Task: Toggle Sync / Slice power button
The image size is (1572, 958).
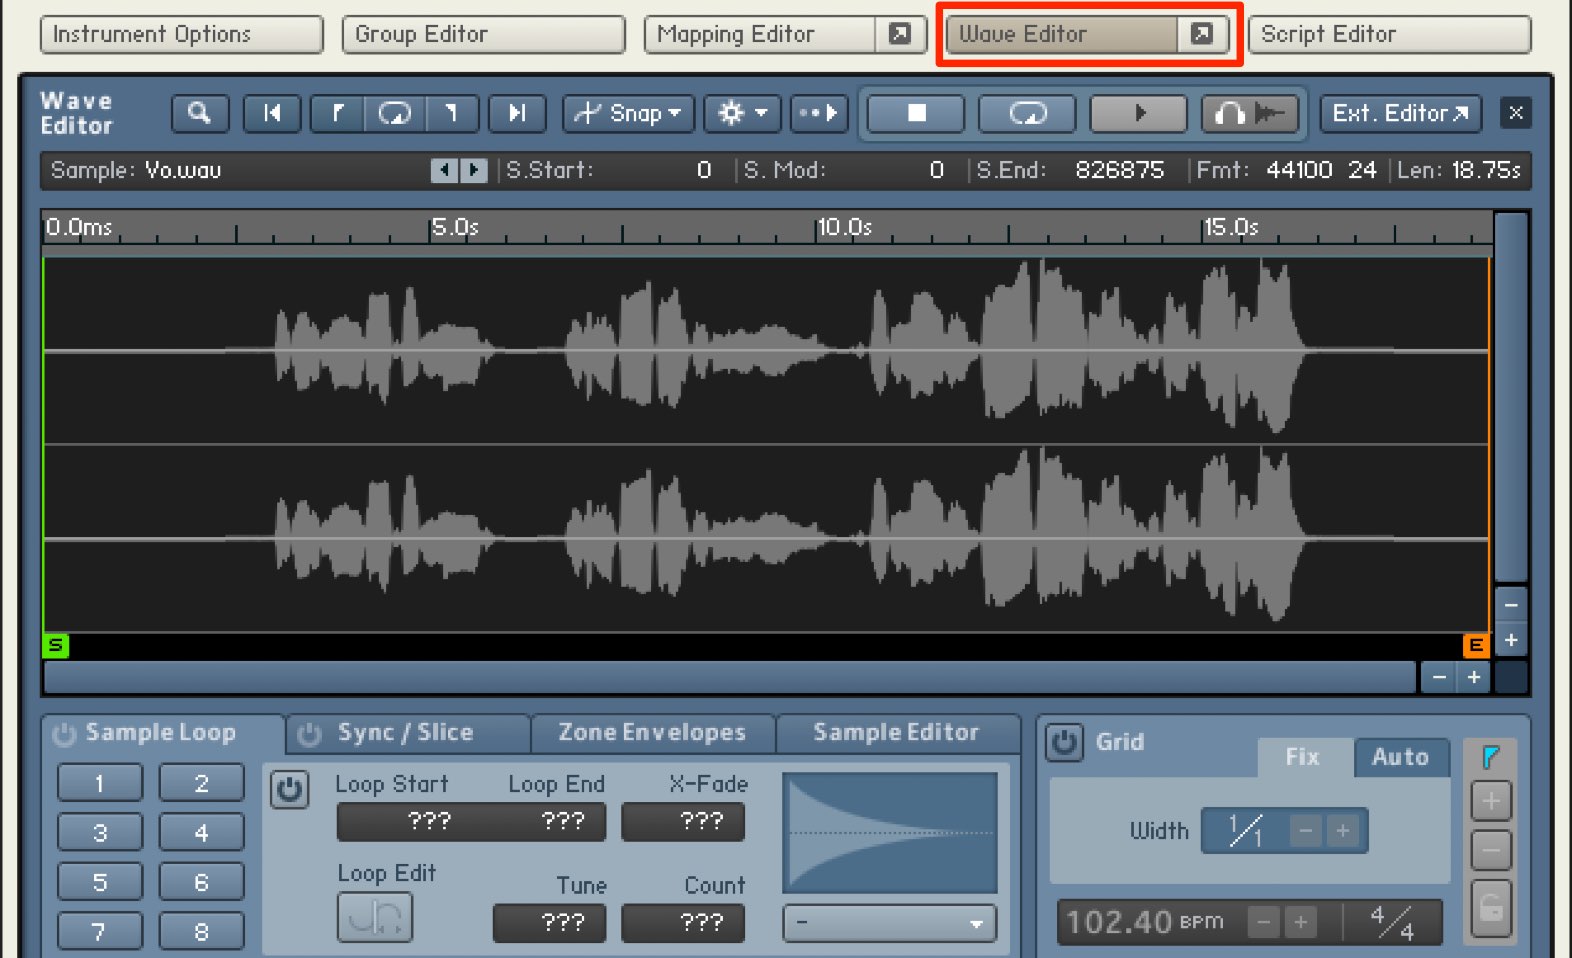Action: [x=309, y=734]
